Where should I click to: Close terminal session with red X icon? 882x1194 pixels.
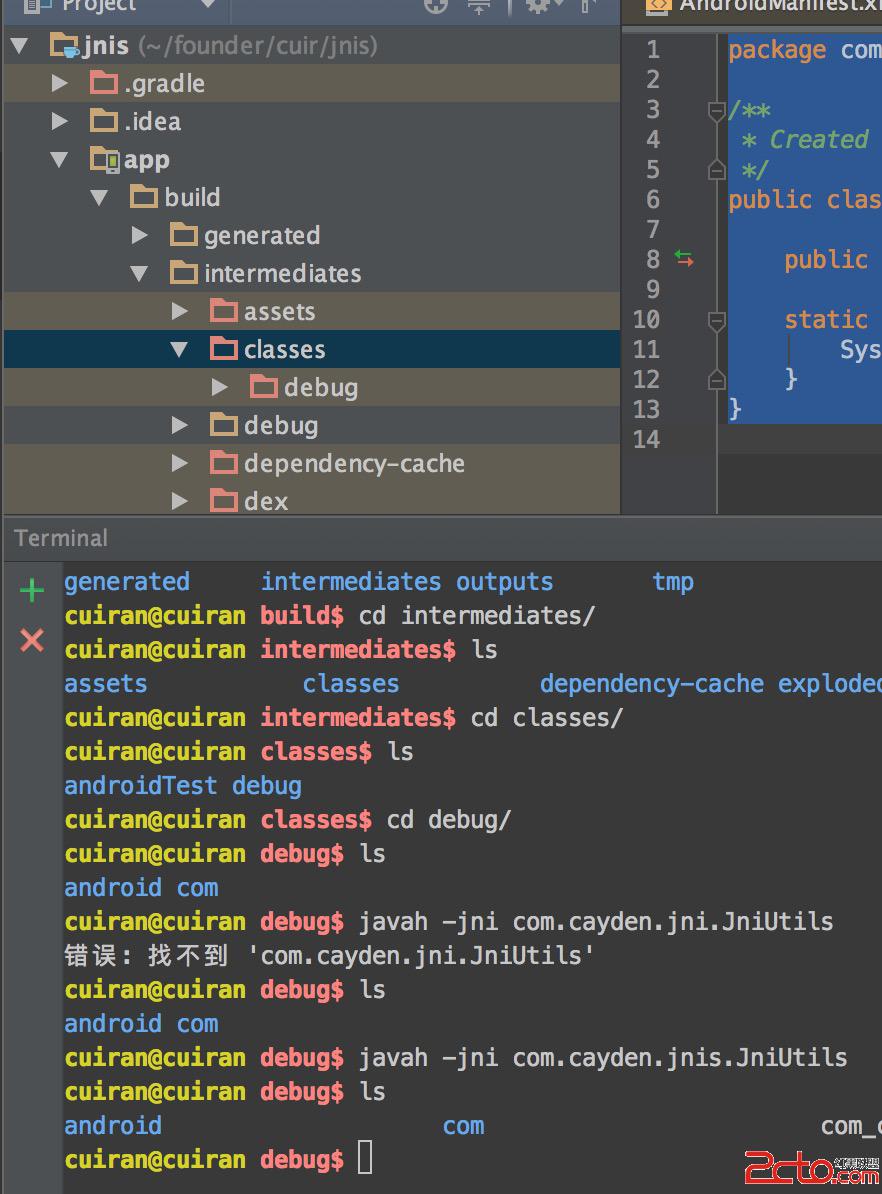(31, 640)
